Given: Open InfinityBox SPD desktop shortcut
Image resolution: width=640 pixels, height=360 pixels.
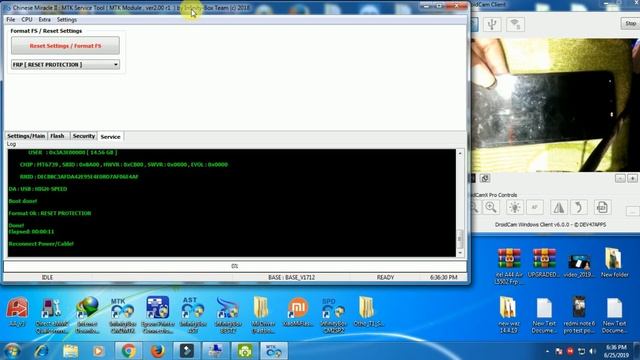Looking at the screenshot, I should point(333,316).
